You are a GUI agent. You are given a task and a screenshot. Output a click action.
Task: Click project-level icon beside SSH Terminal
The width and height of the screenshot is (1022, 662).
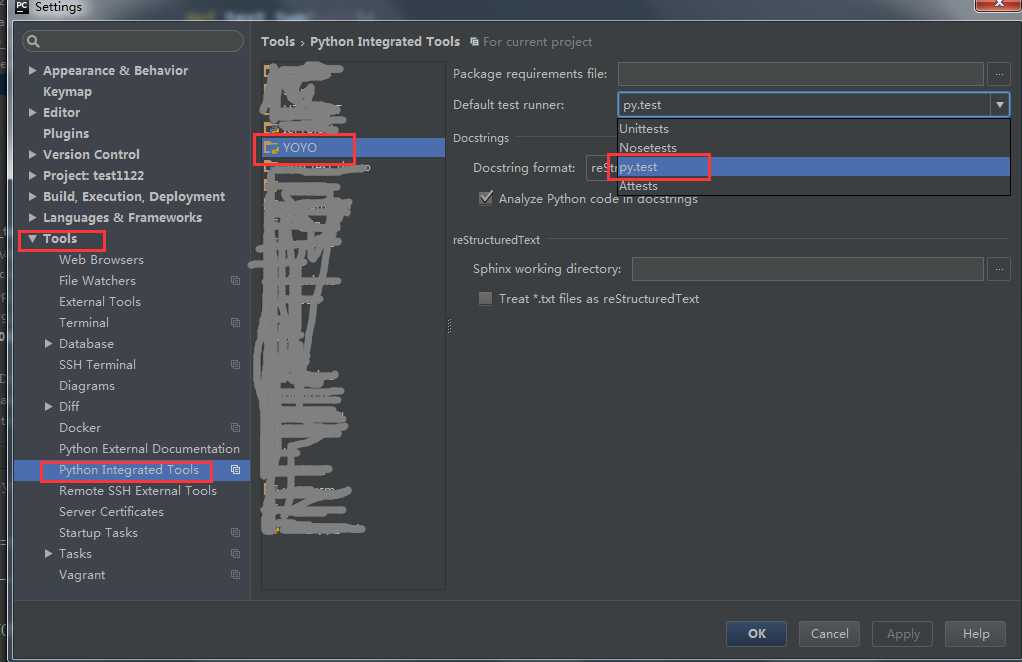(x=235, y=365)
